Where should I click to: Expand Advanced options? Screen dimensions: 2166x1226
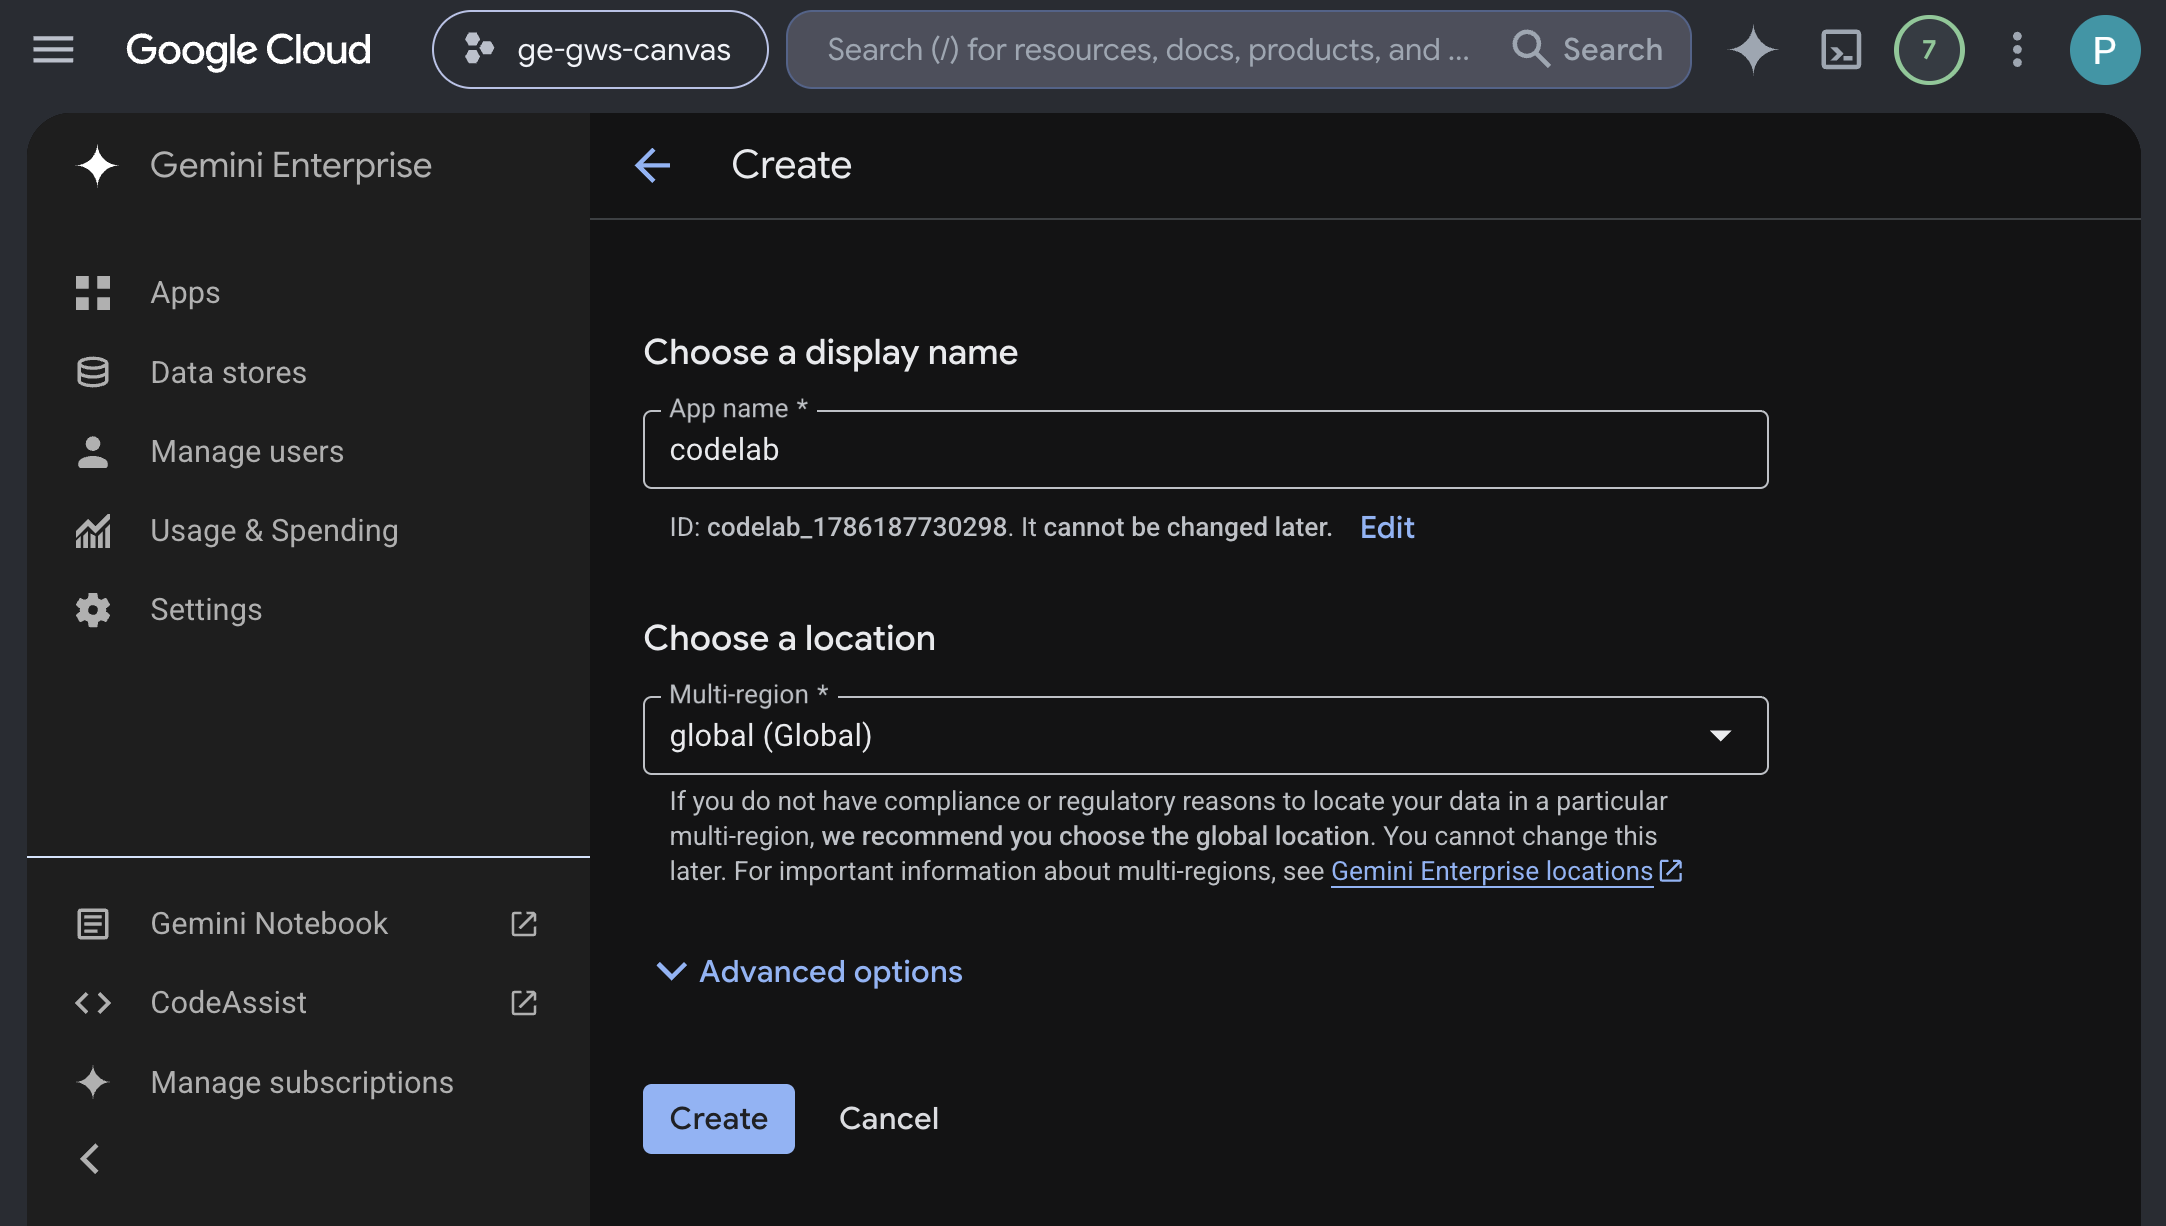click(809, 971)
